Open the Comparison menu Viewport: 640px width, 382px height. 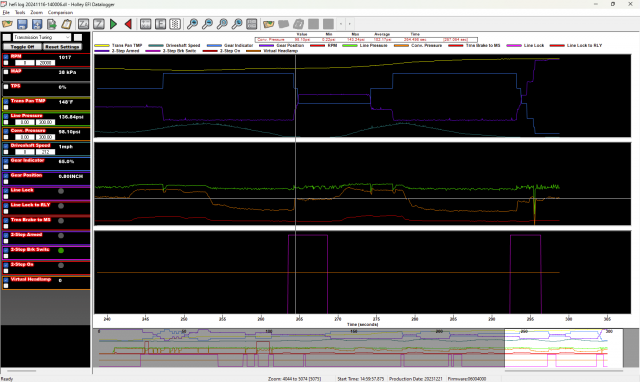(60, 13)
